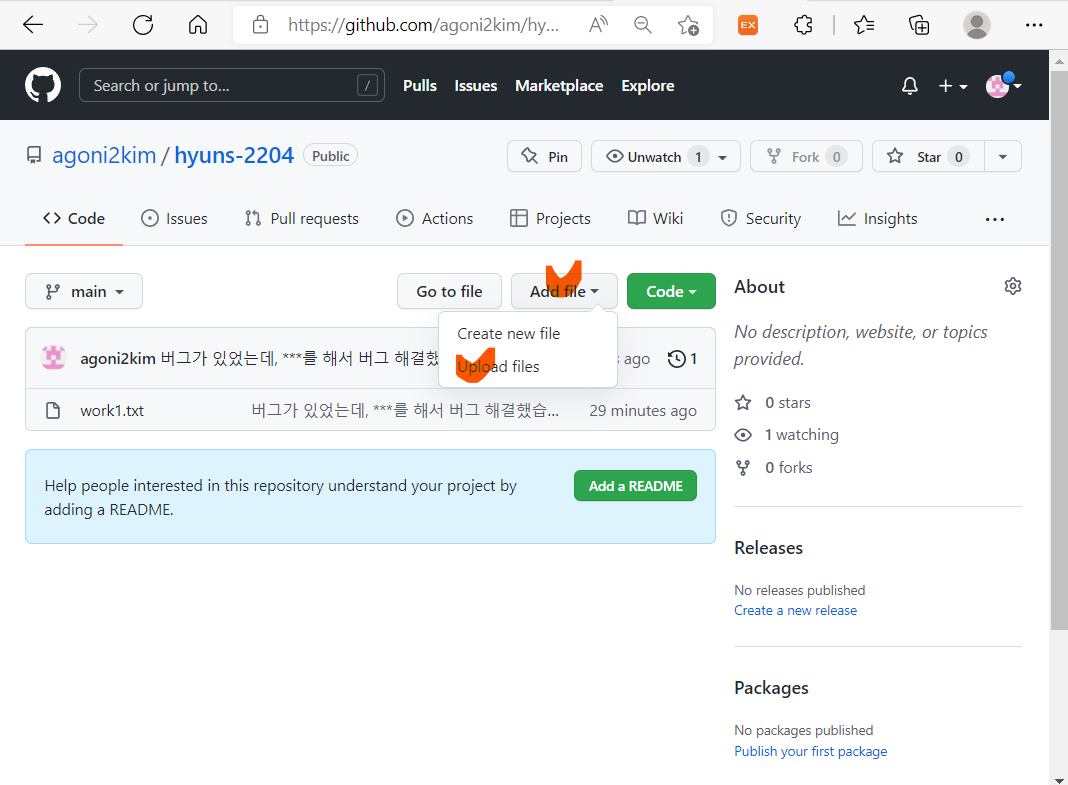Open Pulls in the top navigation
Image resolution: width=1068 pixels, height=785 pixels.
[x=420, y=86]
